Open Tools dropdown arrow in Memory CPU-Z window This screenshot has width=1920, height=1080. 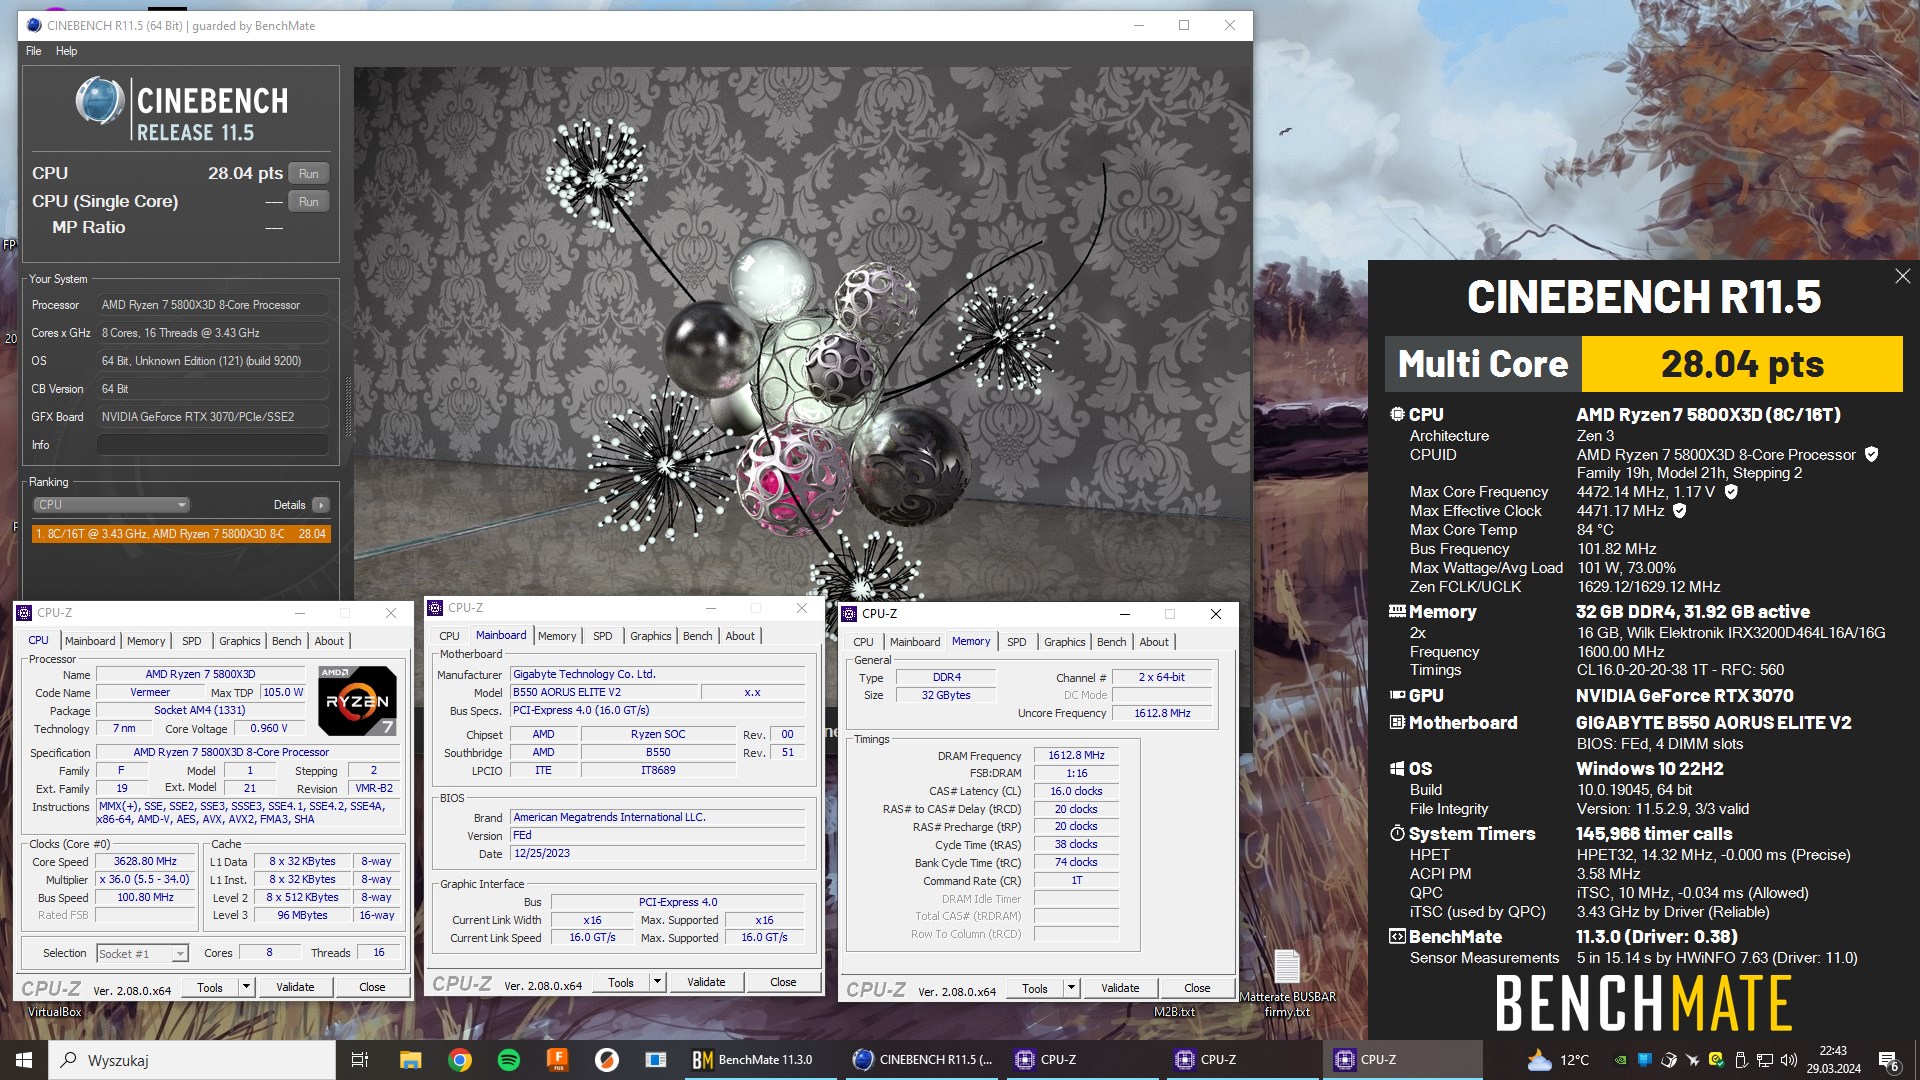pyautogui.click(x=1071, y=988)
